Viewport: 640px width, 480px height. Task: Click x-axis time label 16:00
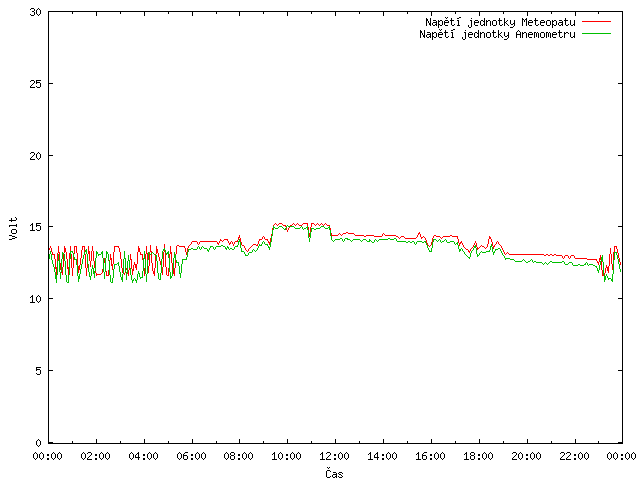pyautogui.click(x=431, y=456)
